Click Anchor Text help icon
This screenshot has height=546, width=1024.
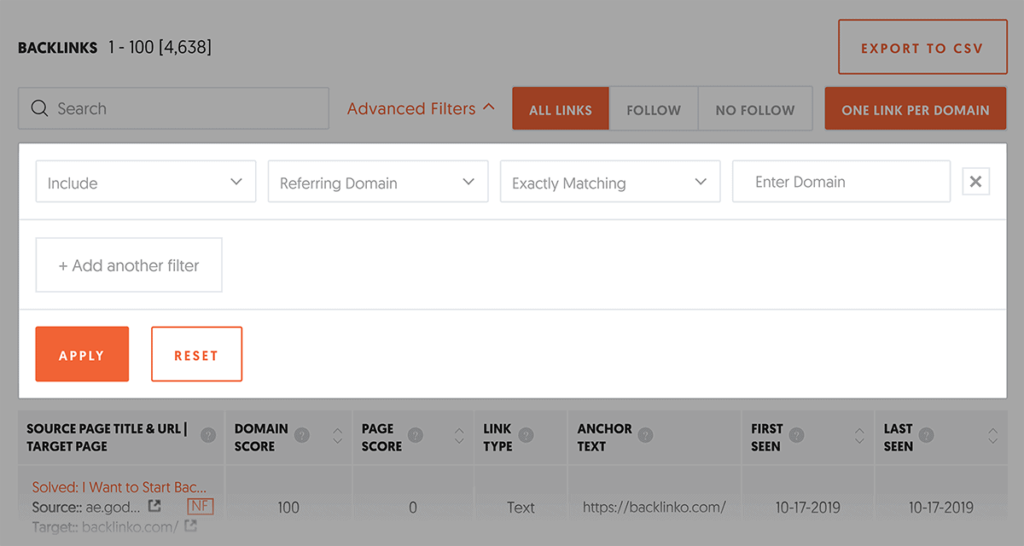click(x=645, y=436)
